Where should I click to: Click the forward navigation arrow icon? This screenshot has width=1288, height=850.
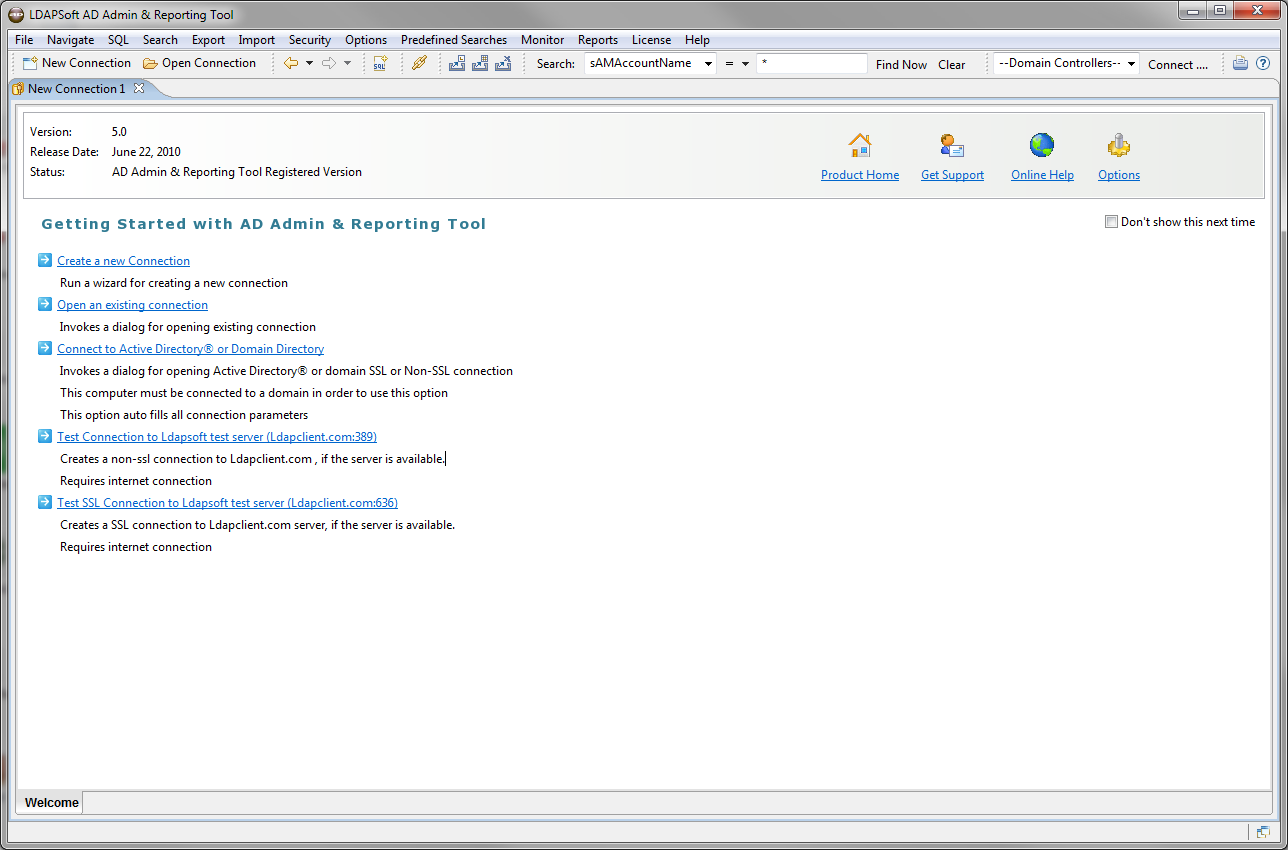click(329, 63)
